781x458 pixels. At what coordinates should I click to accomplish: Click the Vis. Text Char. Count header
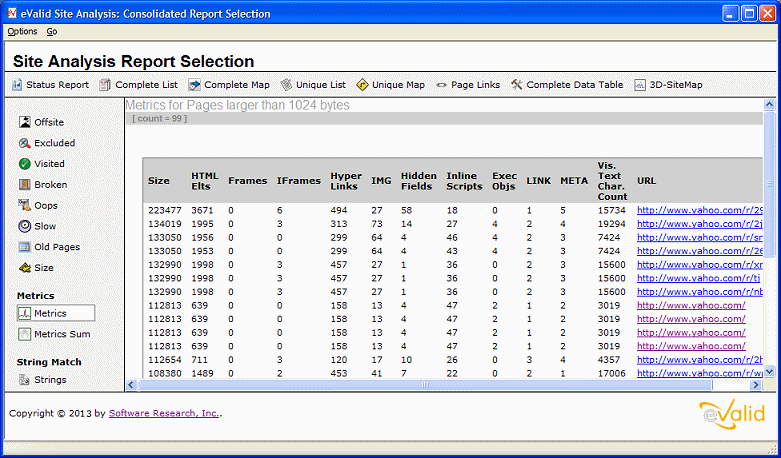(x=613, y=181)
